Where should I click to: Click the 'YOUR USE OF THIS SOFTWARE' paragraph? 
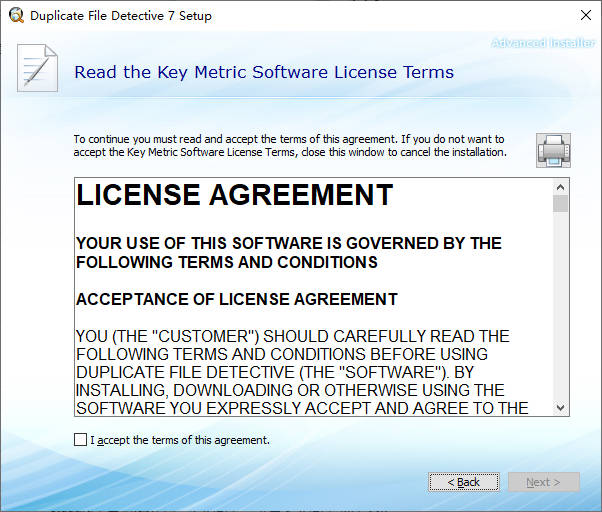click(x=289, y=252)
